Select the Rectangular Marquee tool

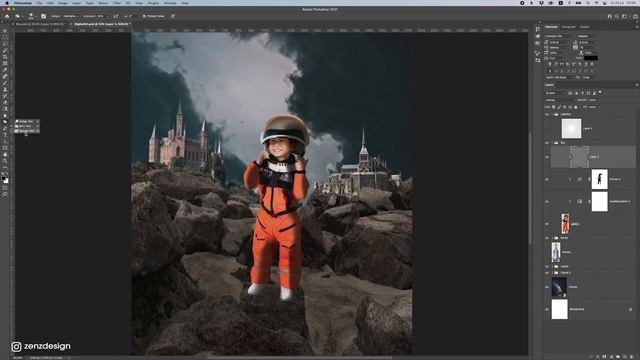tap(5, 38)
